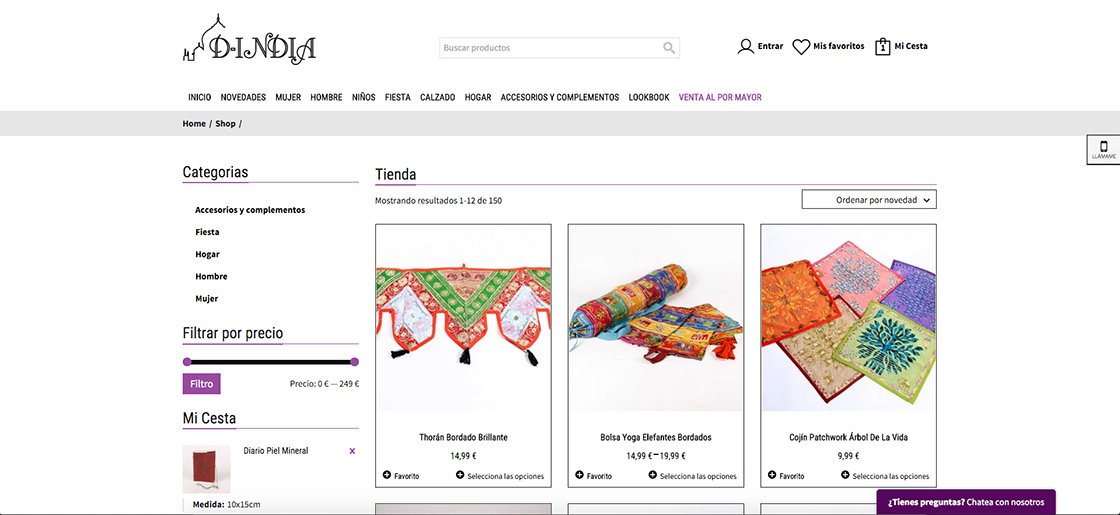Click the search magnifier icon
The height and width of the screenshot is (515, 1120).
pyautogui.click(x=669, y=48)
